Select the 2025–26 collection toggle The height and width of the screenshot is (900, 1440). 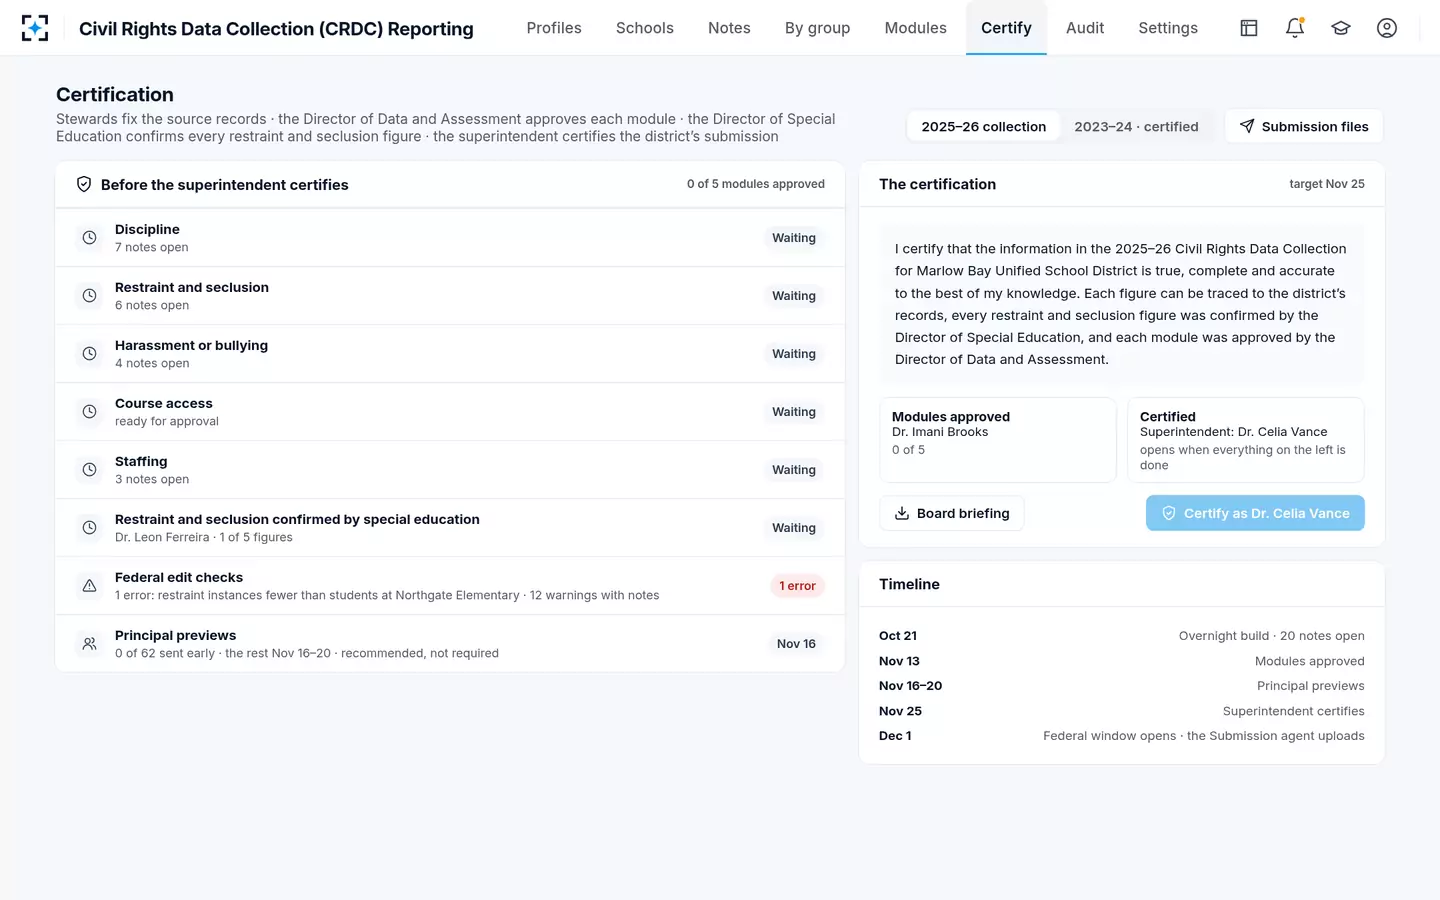click(x=984, y=126)
